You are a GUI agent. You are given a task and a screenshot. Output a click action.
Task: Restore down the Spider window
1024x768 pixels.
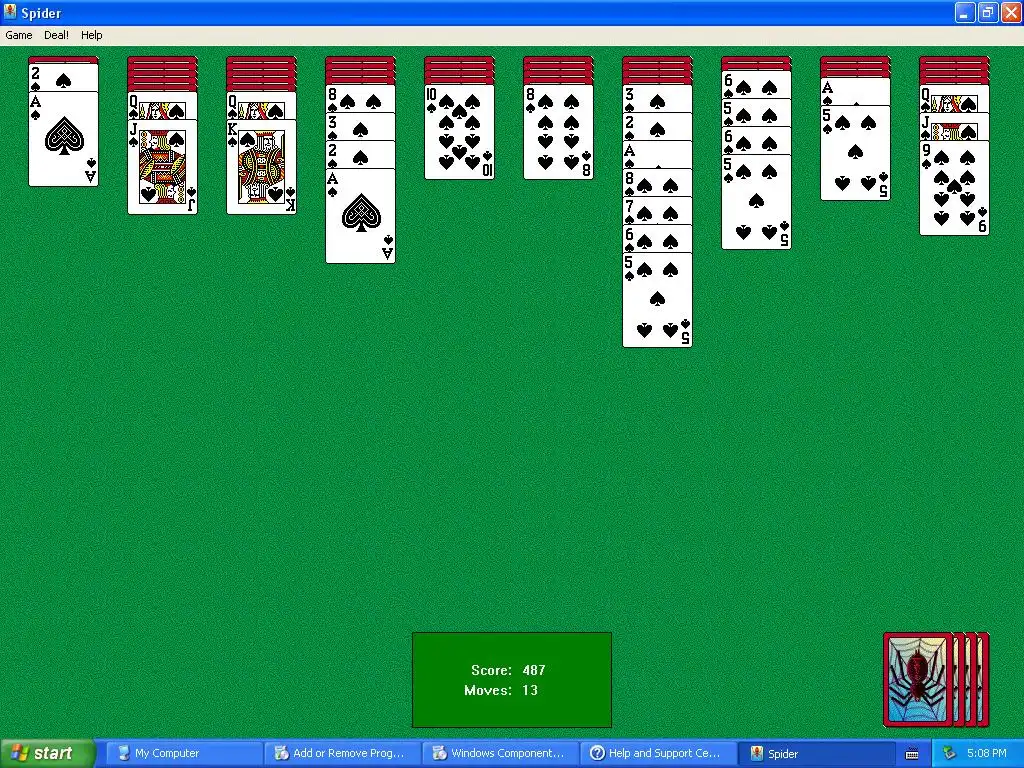987,12
